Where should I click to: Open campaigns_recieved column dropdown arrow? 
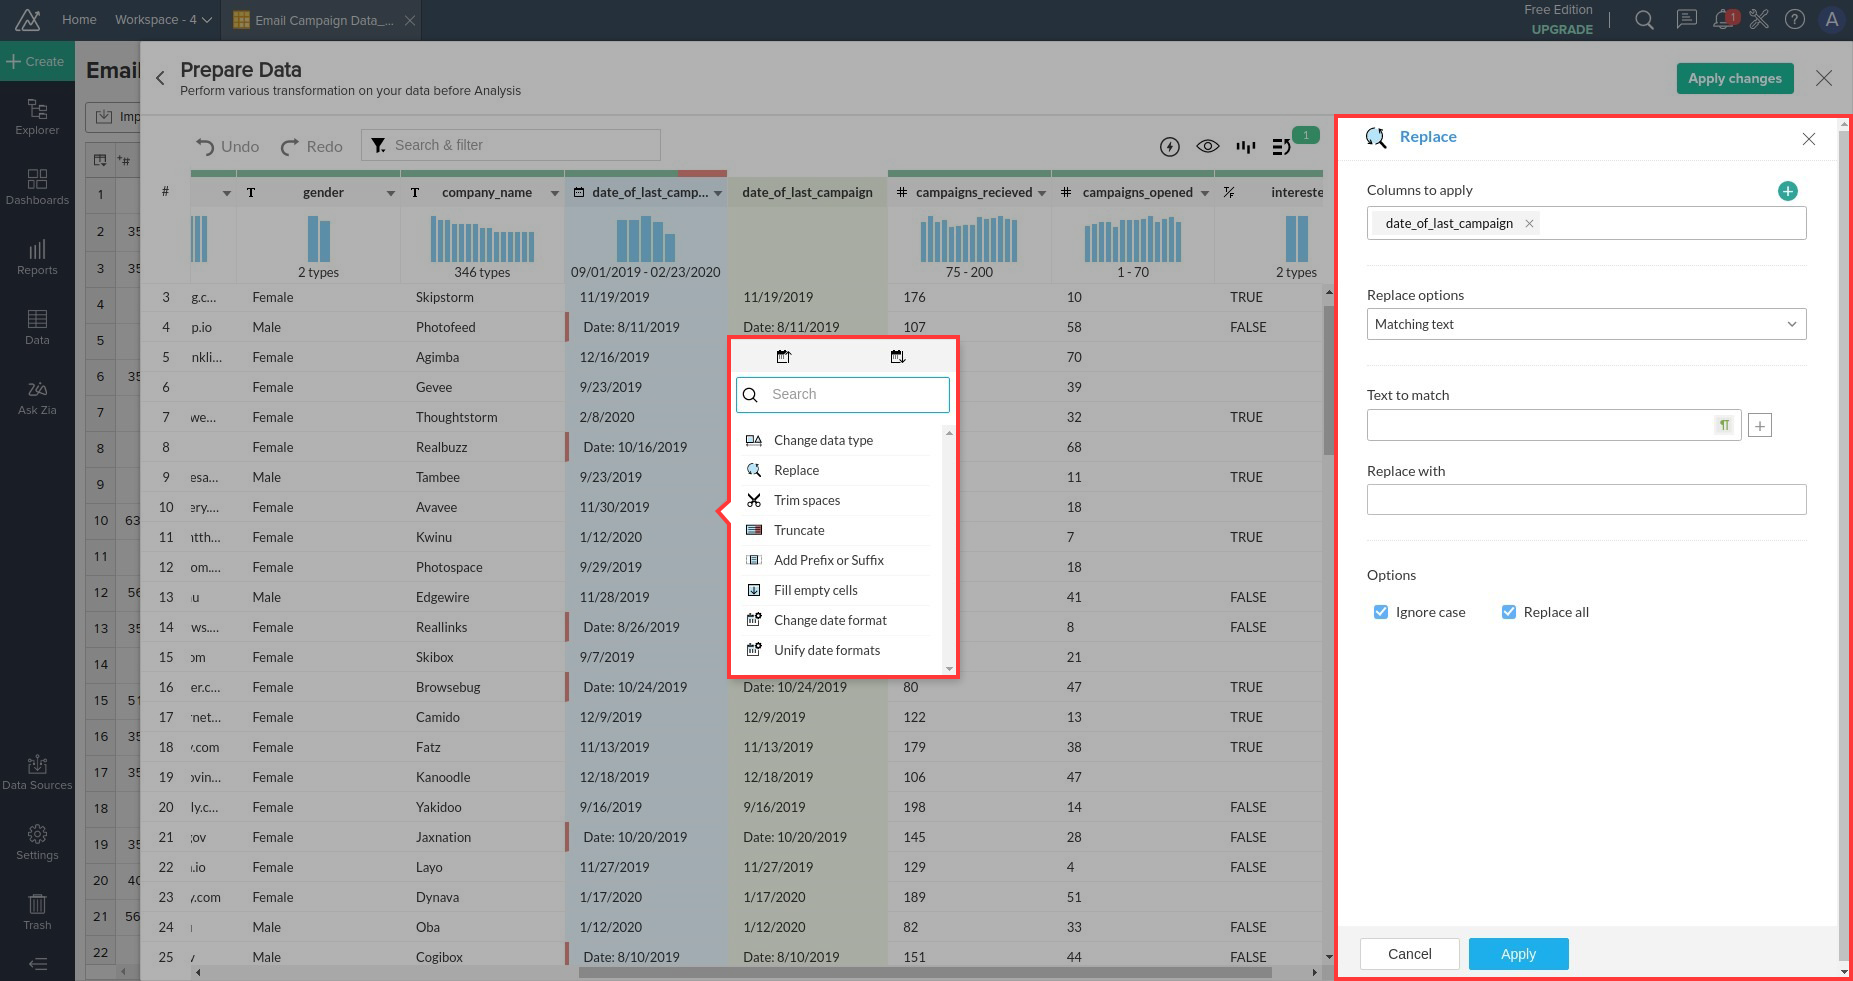(1042, 193)
